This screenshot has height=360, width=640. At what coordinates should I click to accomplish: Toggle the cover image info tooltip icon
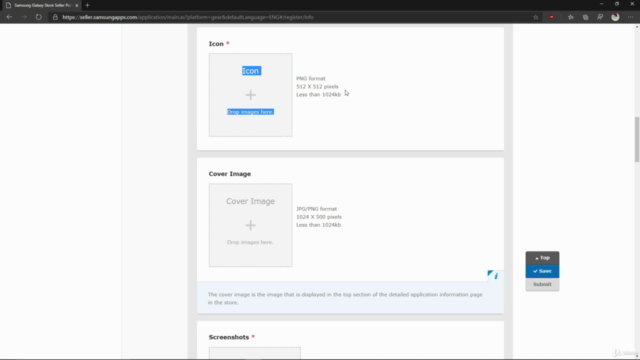pos(495,276)
